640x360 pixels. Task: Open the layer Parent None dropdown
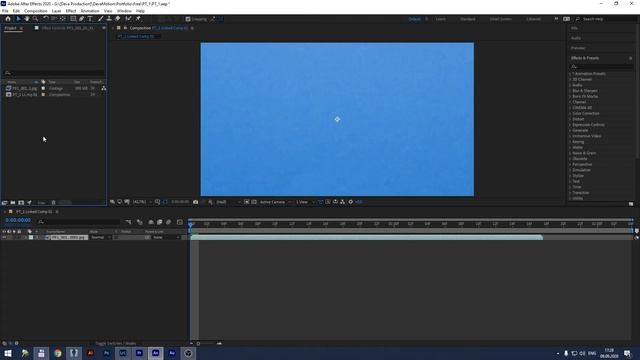tap(166, 238)
